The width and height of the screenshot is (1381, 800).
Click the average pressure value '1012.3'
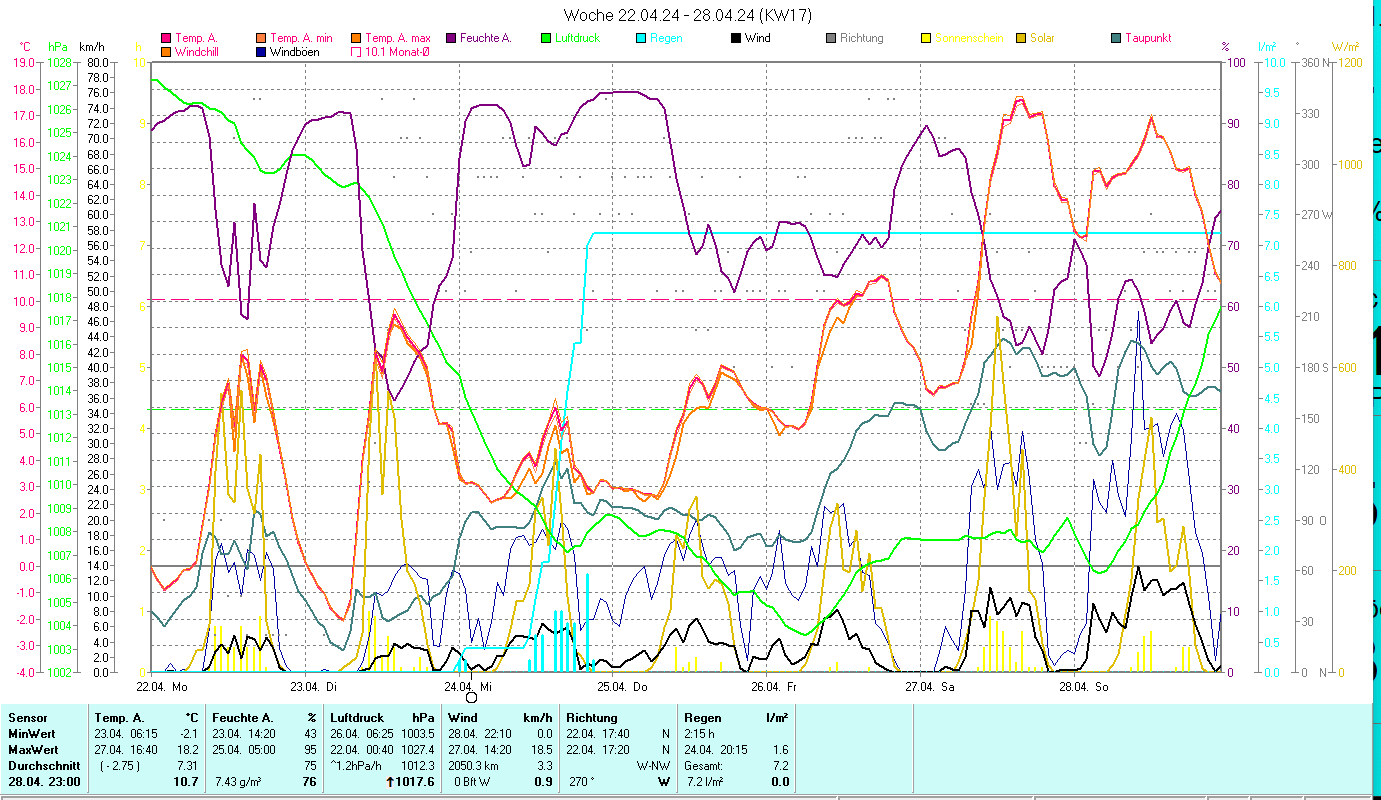417,766
